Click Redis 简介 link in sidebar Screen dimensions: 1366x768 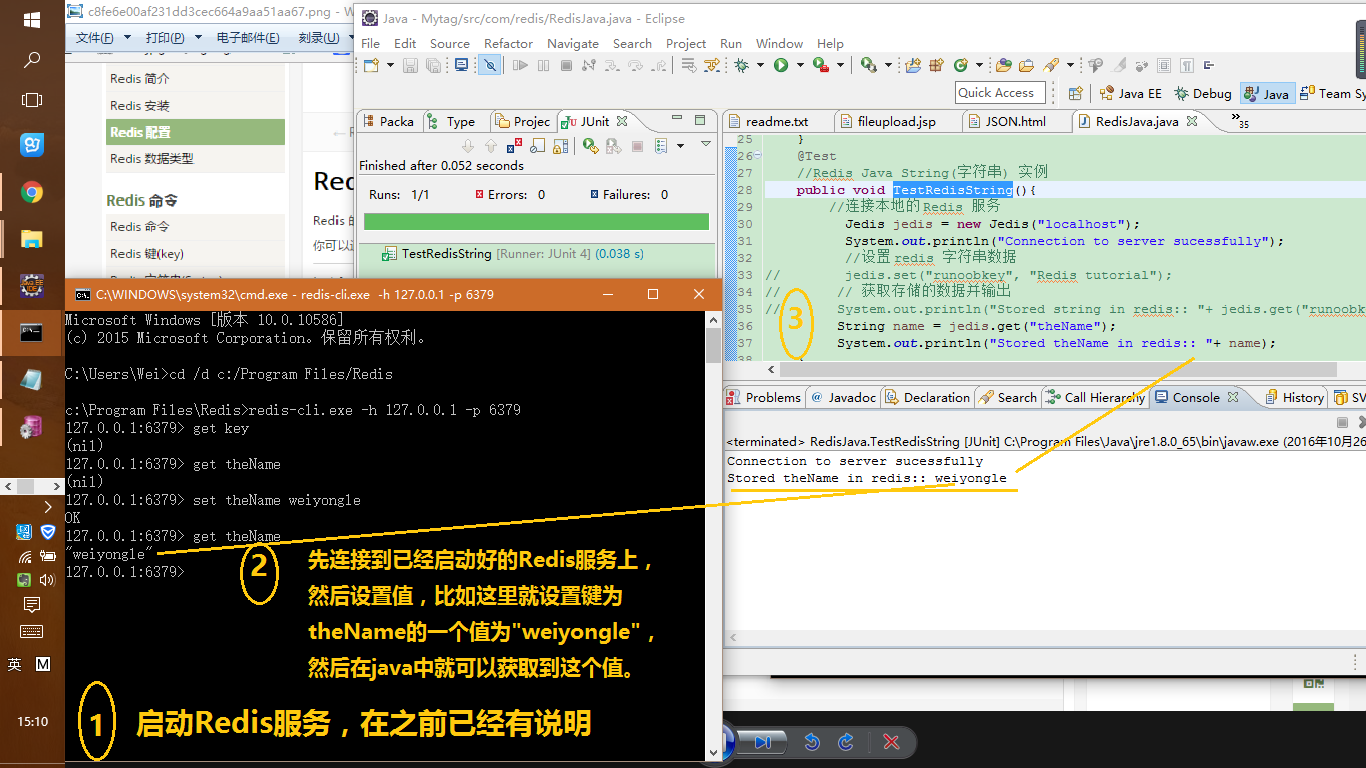tap(140, 79)
